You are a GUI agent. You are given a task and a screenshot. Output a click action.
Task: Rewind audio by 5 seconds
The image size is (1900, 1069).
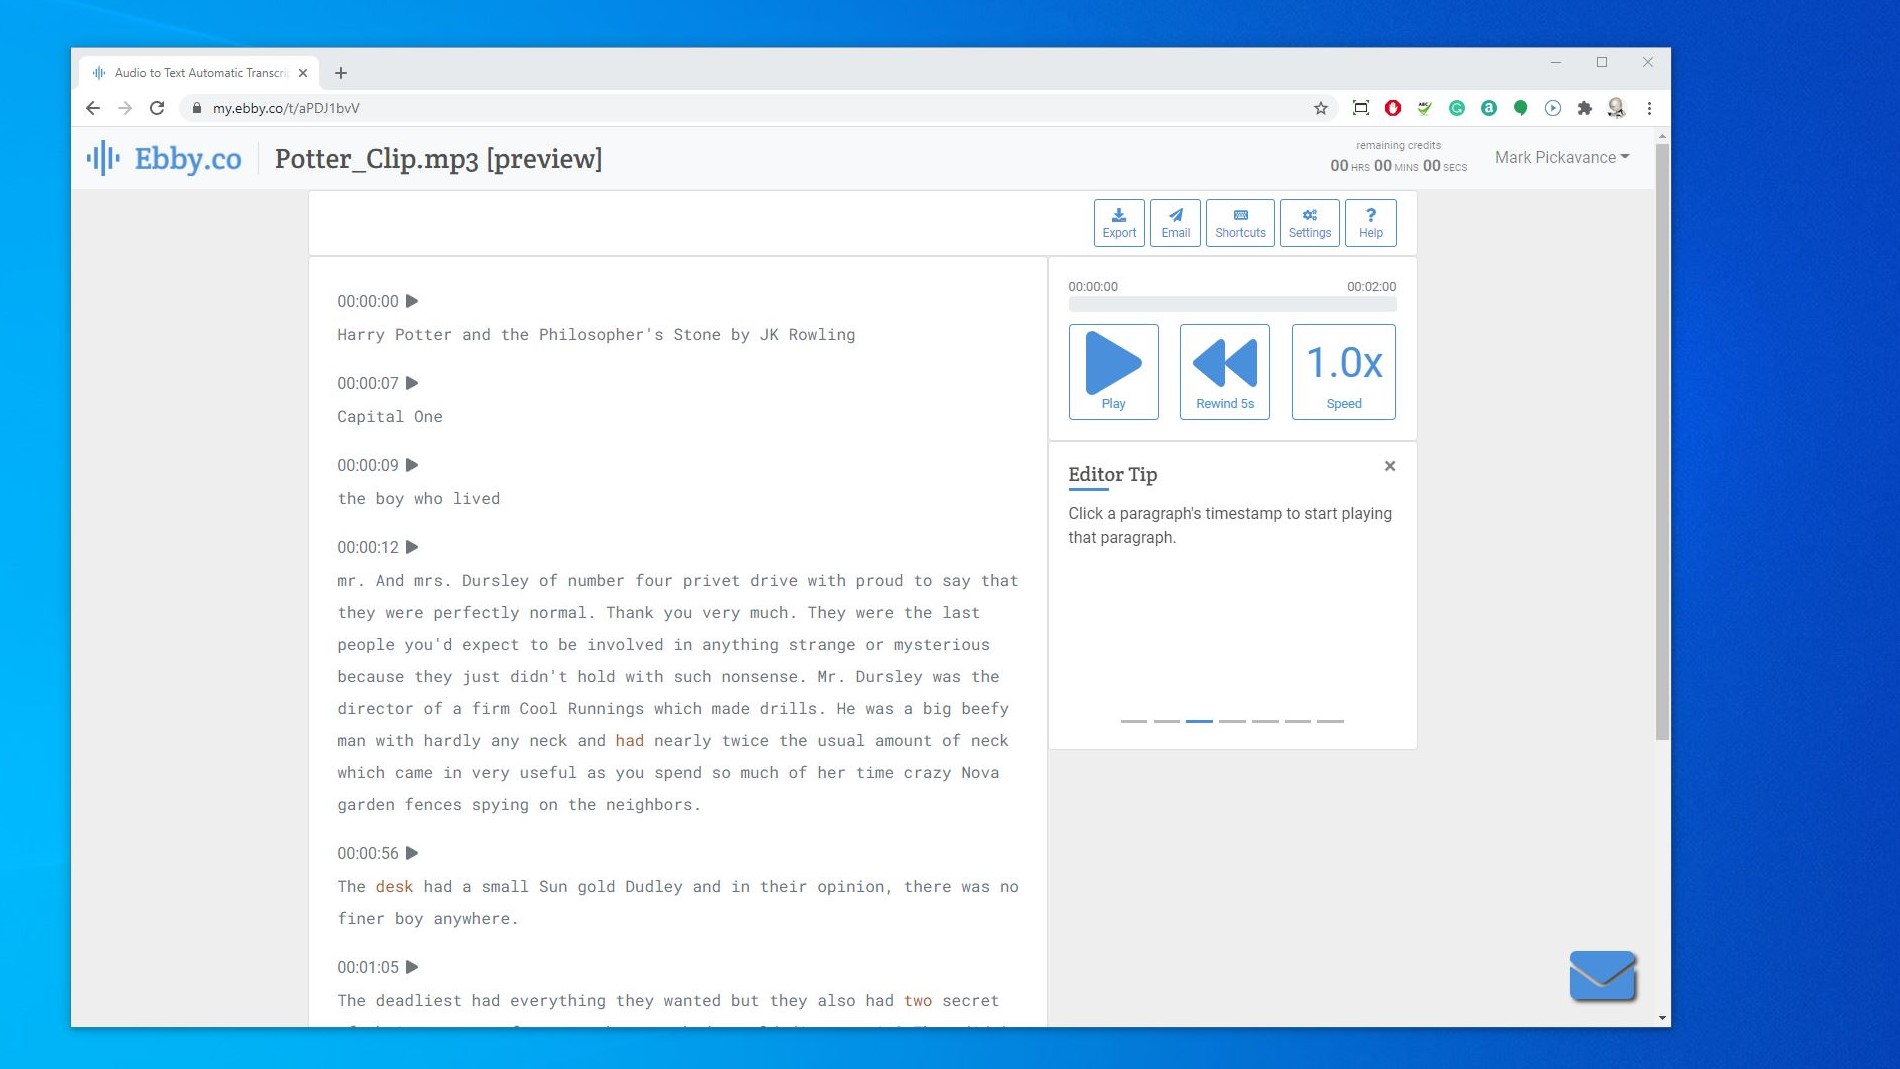pos(1224,371)
